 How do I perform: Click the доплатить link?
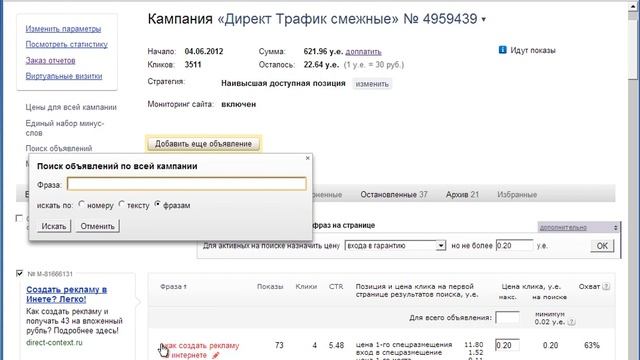pos(363,52)
